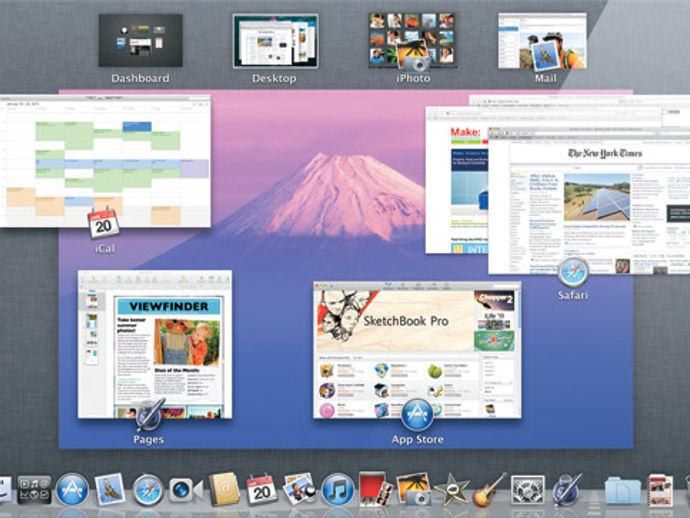Click the Pages badge icon on Pages window
The image size is (690, 518).
pos(150,415)
